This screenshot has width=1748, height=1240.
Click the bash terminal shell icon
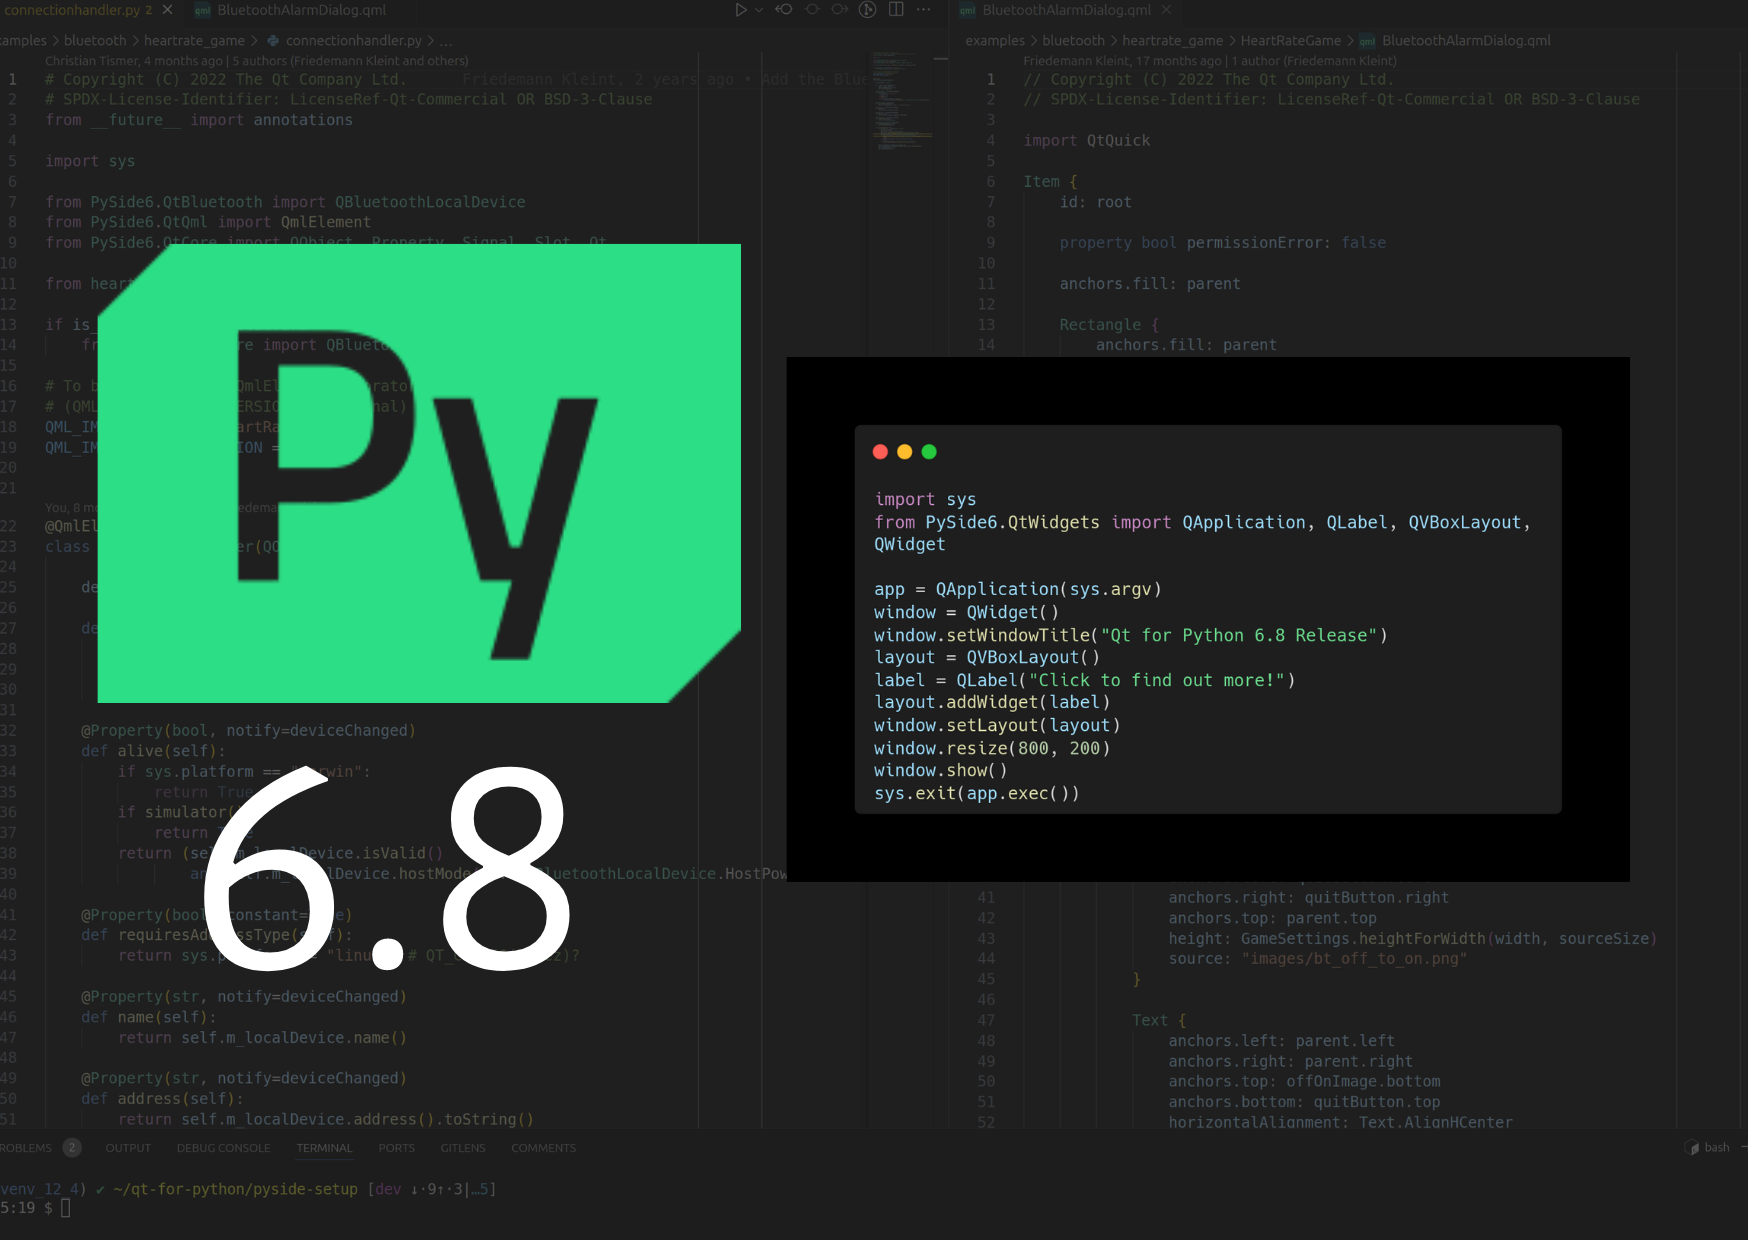point(1692,1148)
